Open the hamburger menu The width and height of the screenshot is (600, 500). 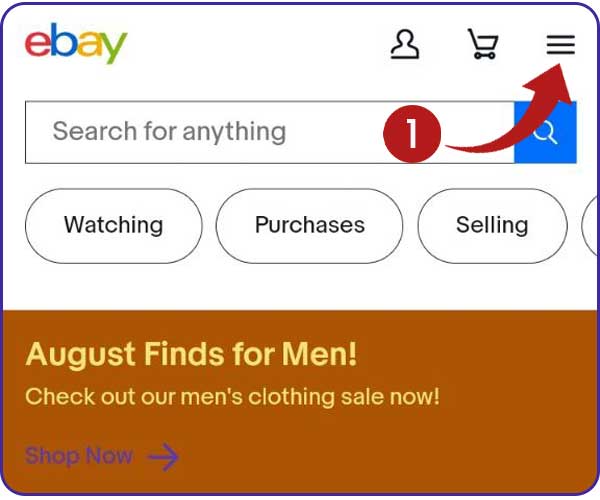561,45
